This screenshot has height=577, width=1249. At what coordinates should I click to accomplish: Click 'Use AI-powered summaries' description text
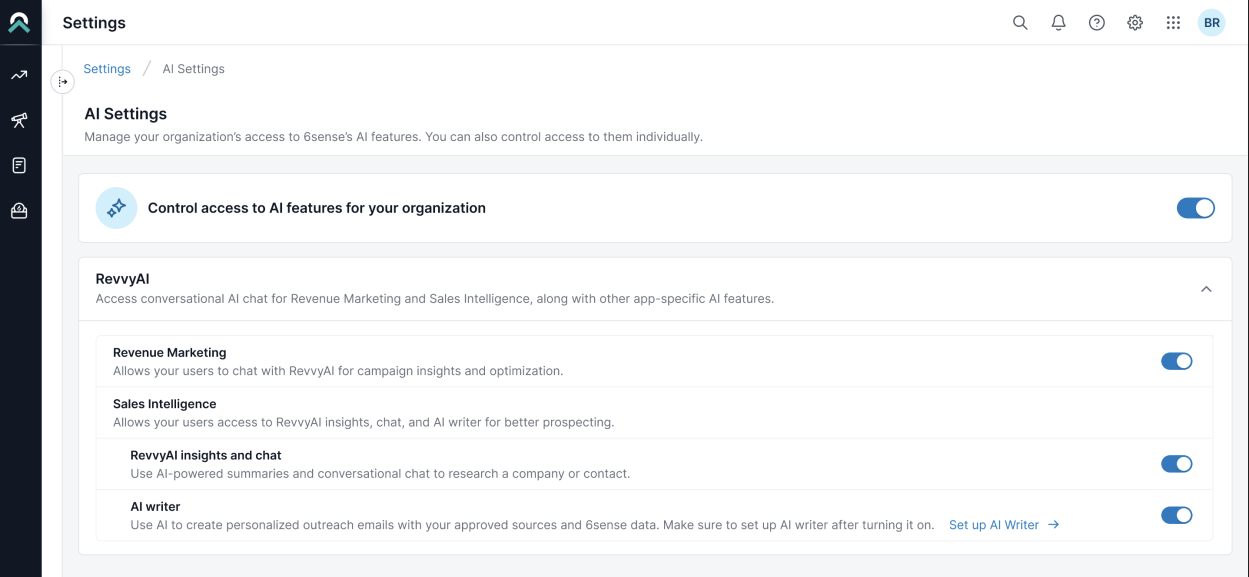pyautogui.click(x=380, y=474)
